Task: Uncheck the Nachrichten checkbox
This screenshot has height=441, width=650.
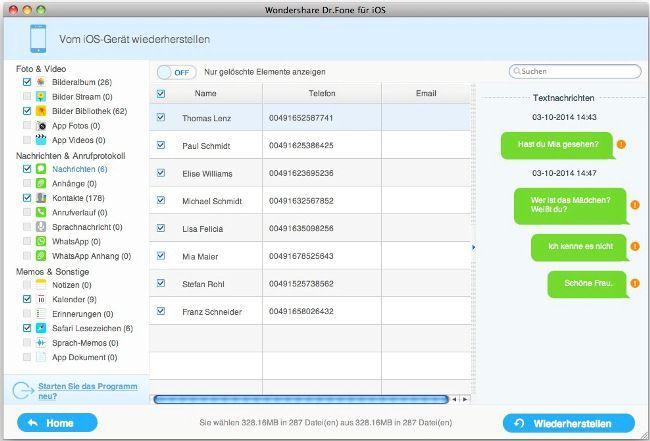Action: (27, 169)
